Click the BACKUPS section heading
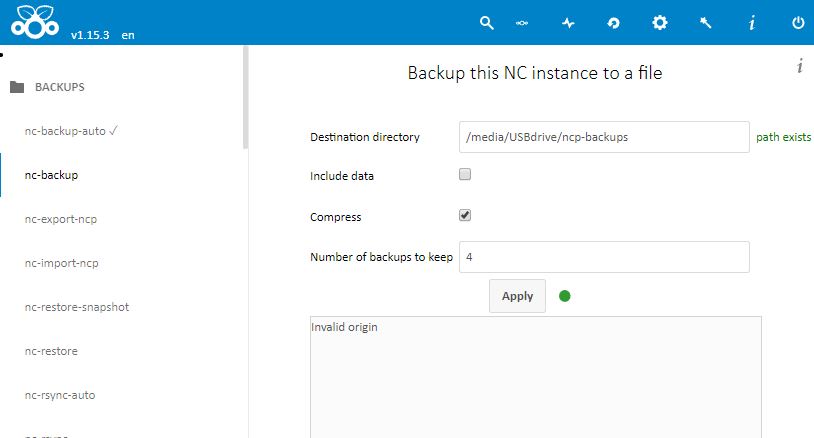This screenshot has width=814, height=438. pos(60,87)
